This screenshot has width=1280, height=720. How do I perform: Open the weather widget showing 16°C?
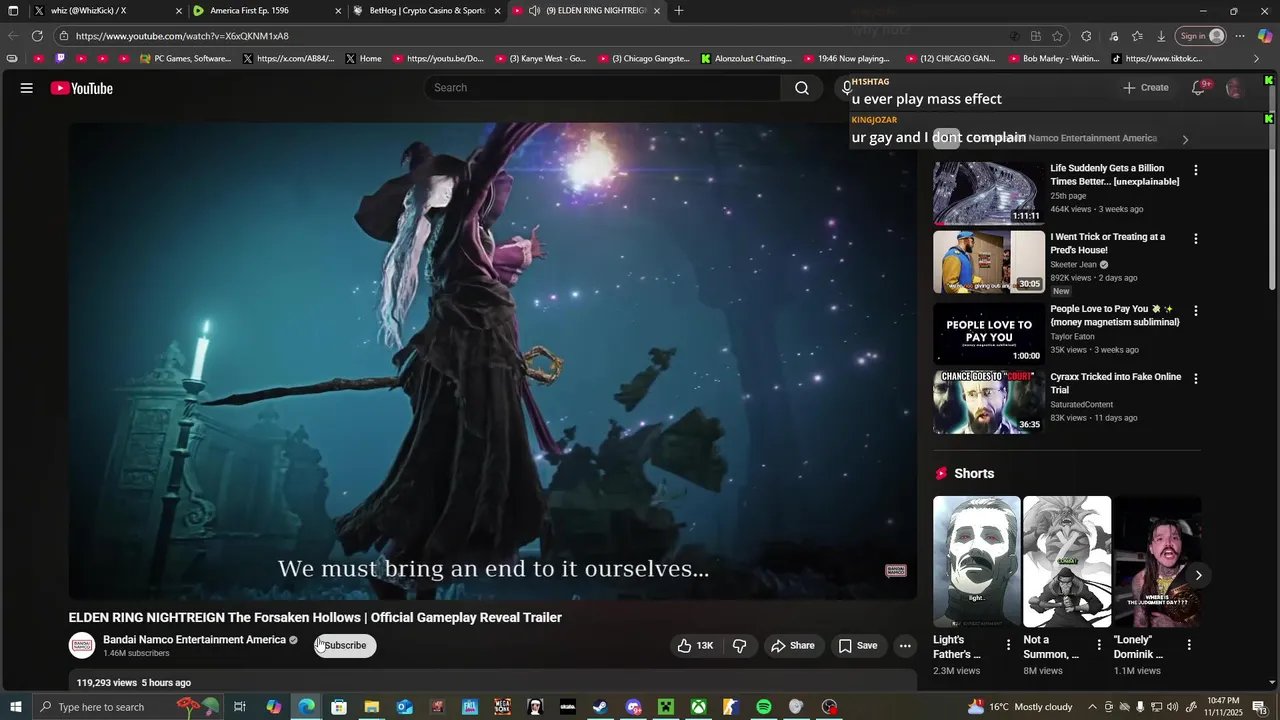[1020, 707]
